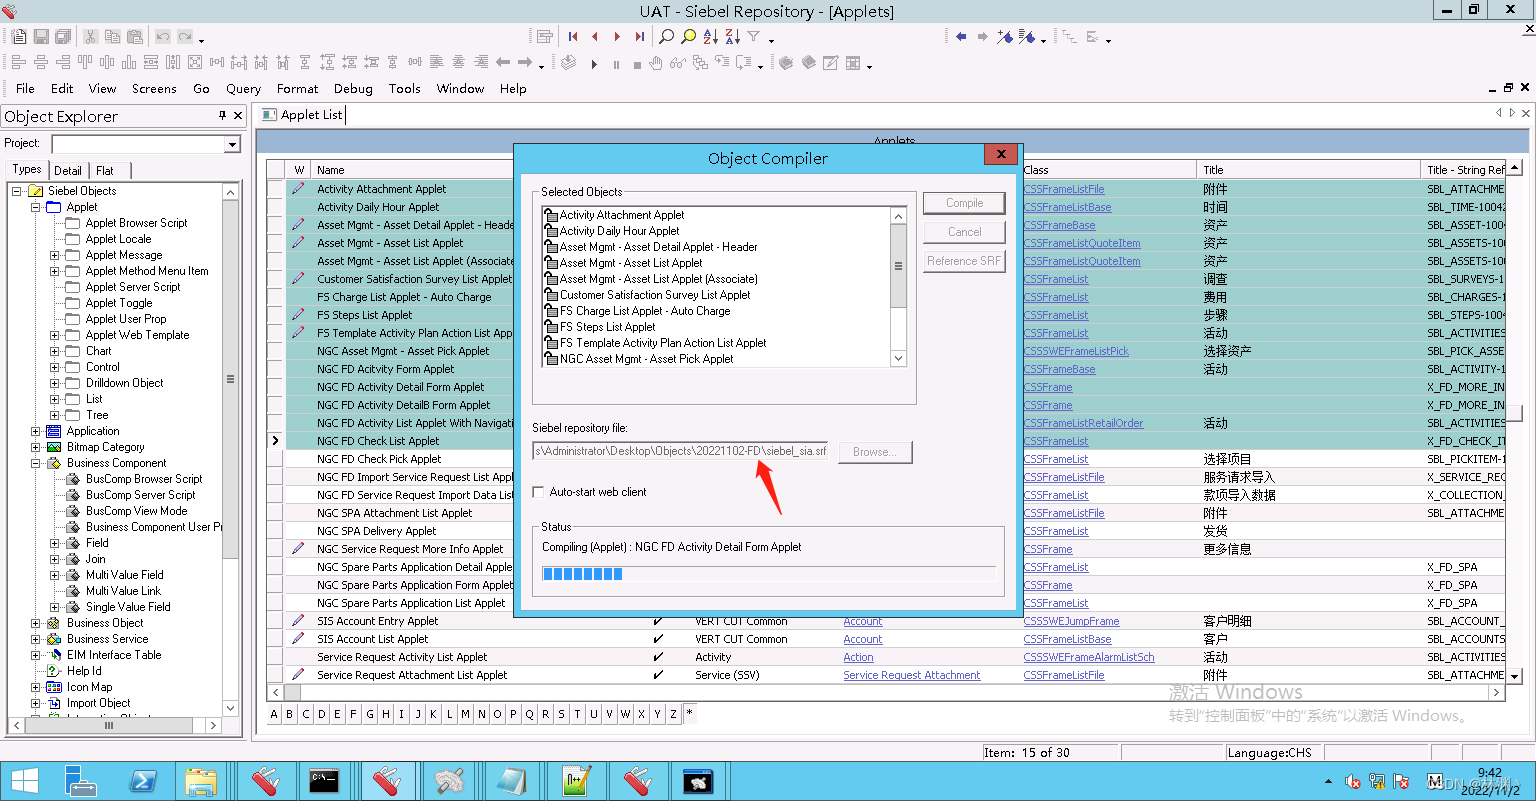1536x801 pixels.
Task: Click the New object toolbar icon
Action: tap(19, 37)
